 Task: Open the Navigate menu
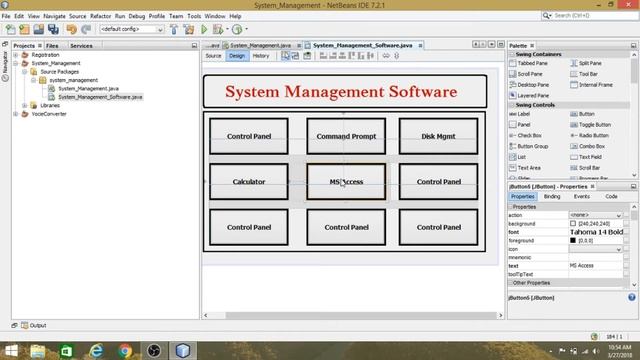[54, 16]
